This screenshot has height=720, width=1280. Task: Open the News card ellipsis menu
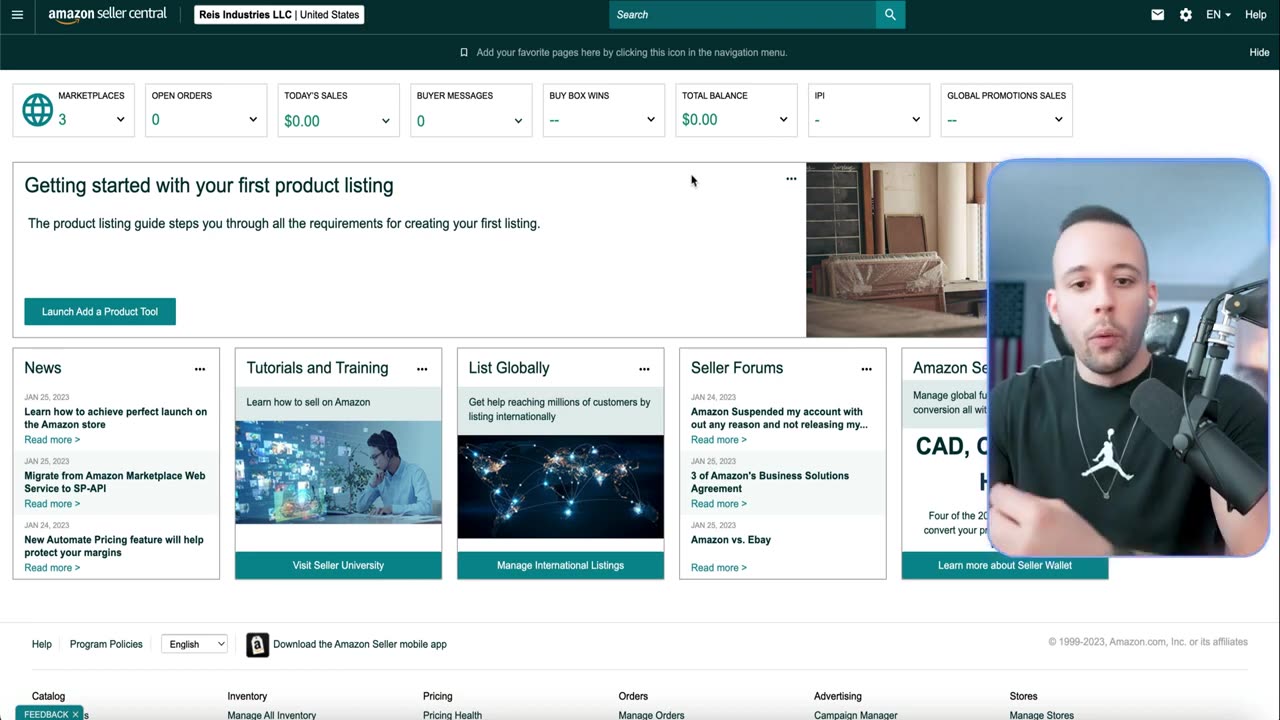(x=200, y=369)
